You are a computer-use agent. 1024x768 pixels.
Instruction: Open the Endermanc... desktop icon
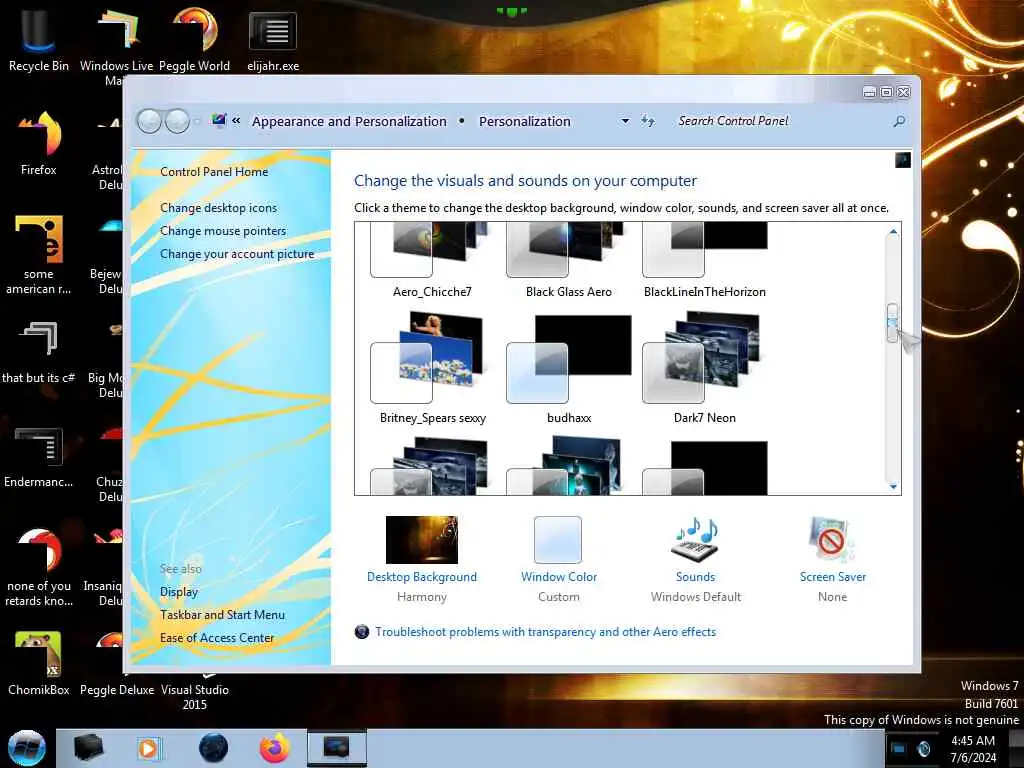[x=39, y=456]
